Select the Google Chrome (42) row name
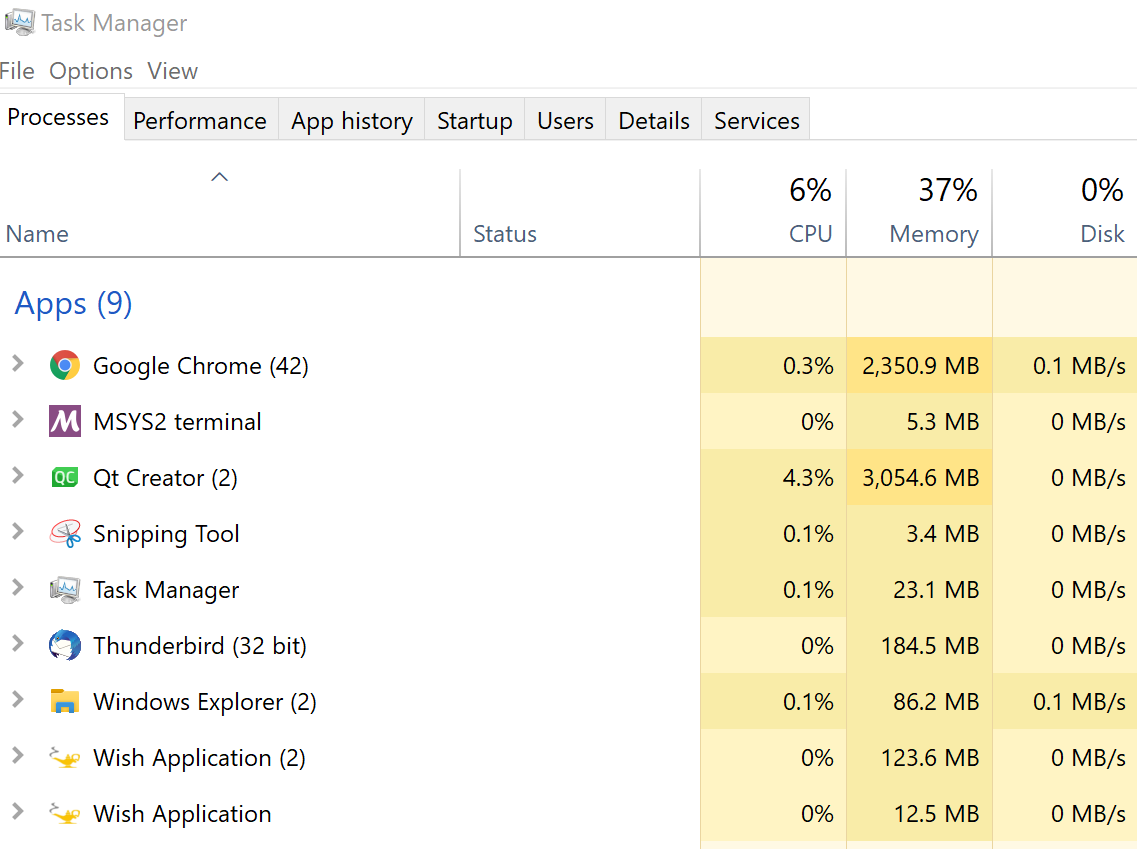Image resolution: width=1137 pixels, height=849 pixels. (201, 366)
